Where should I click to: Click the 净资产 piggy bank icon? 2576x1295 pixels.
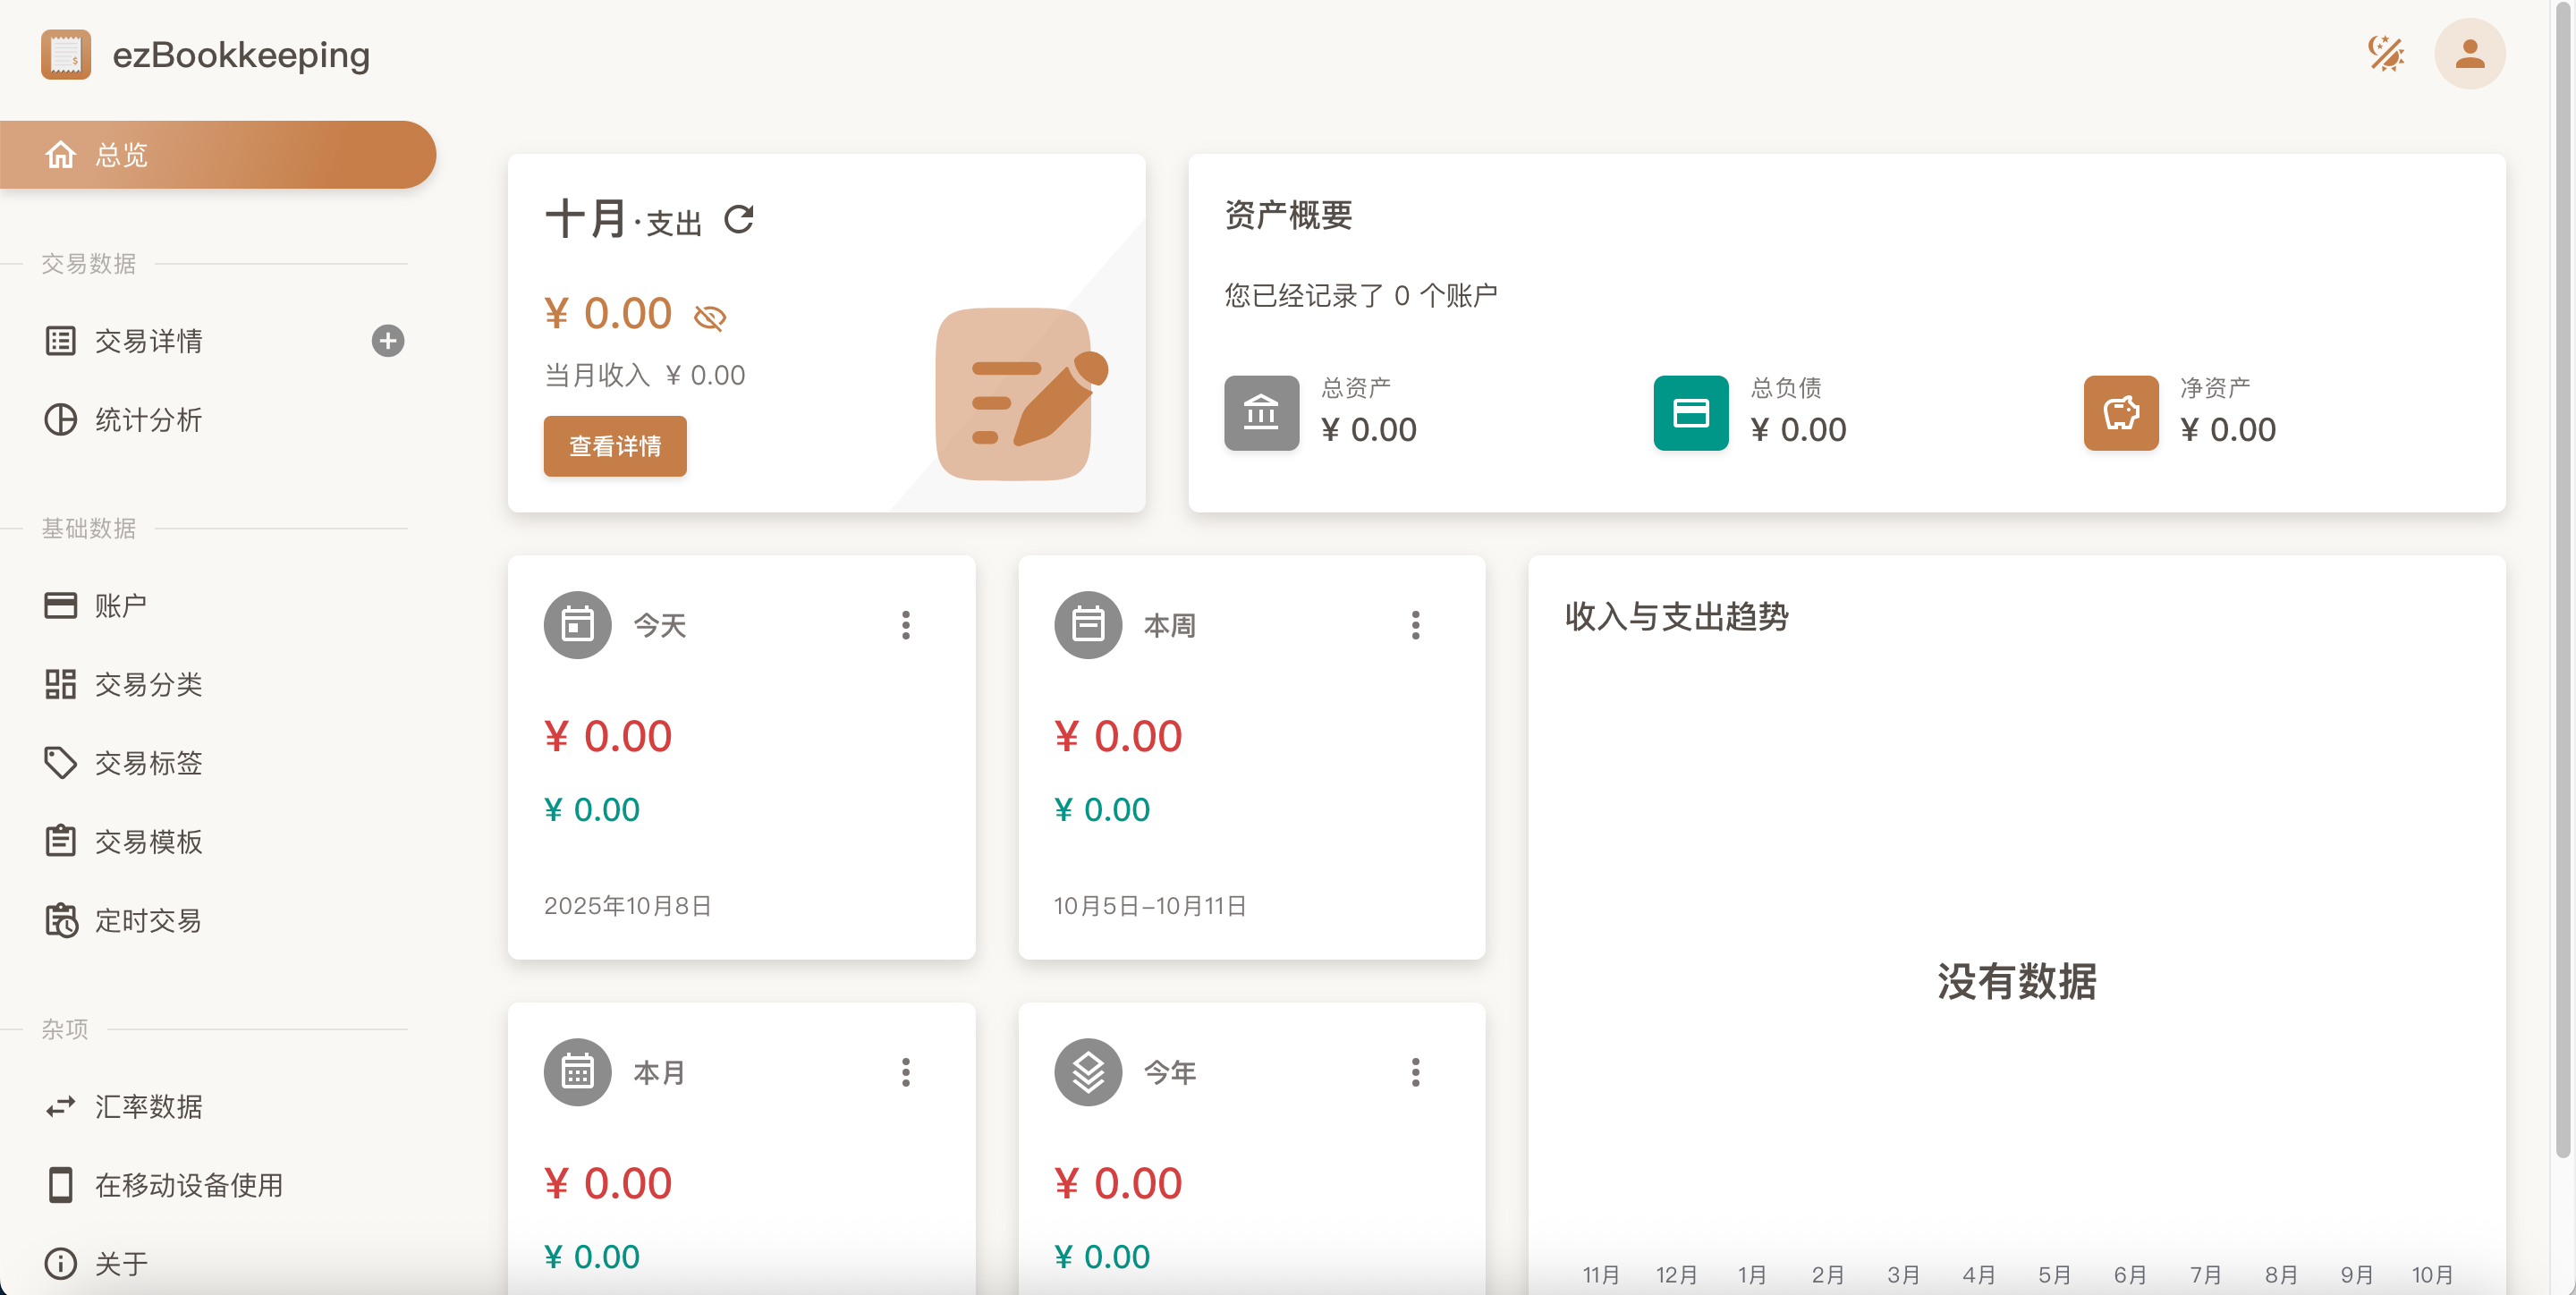[x=2119, y=413]
